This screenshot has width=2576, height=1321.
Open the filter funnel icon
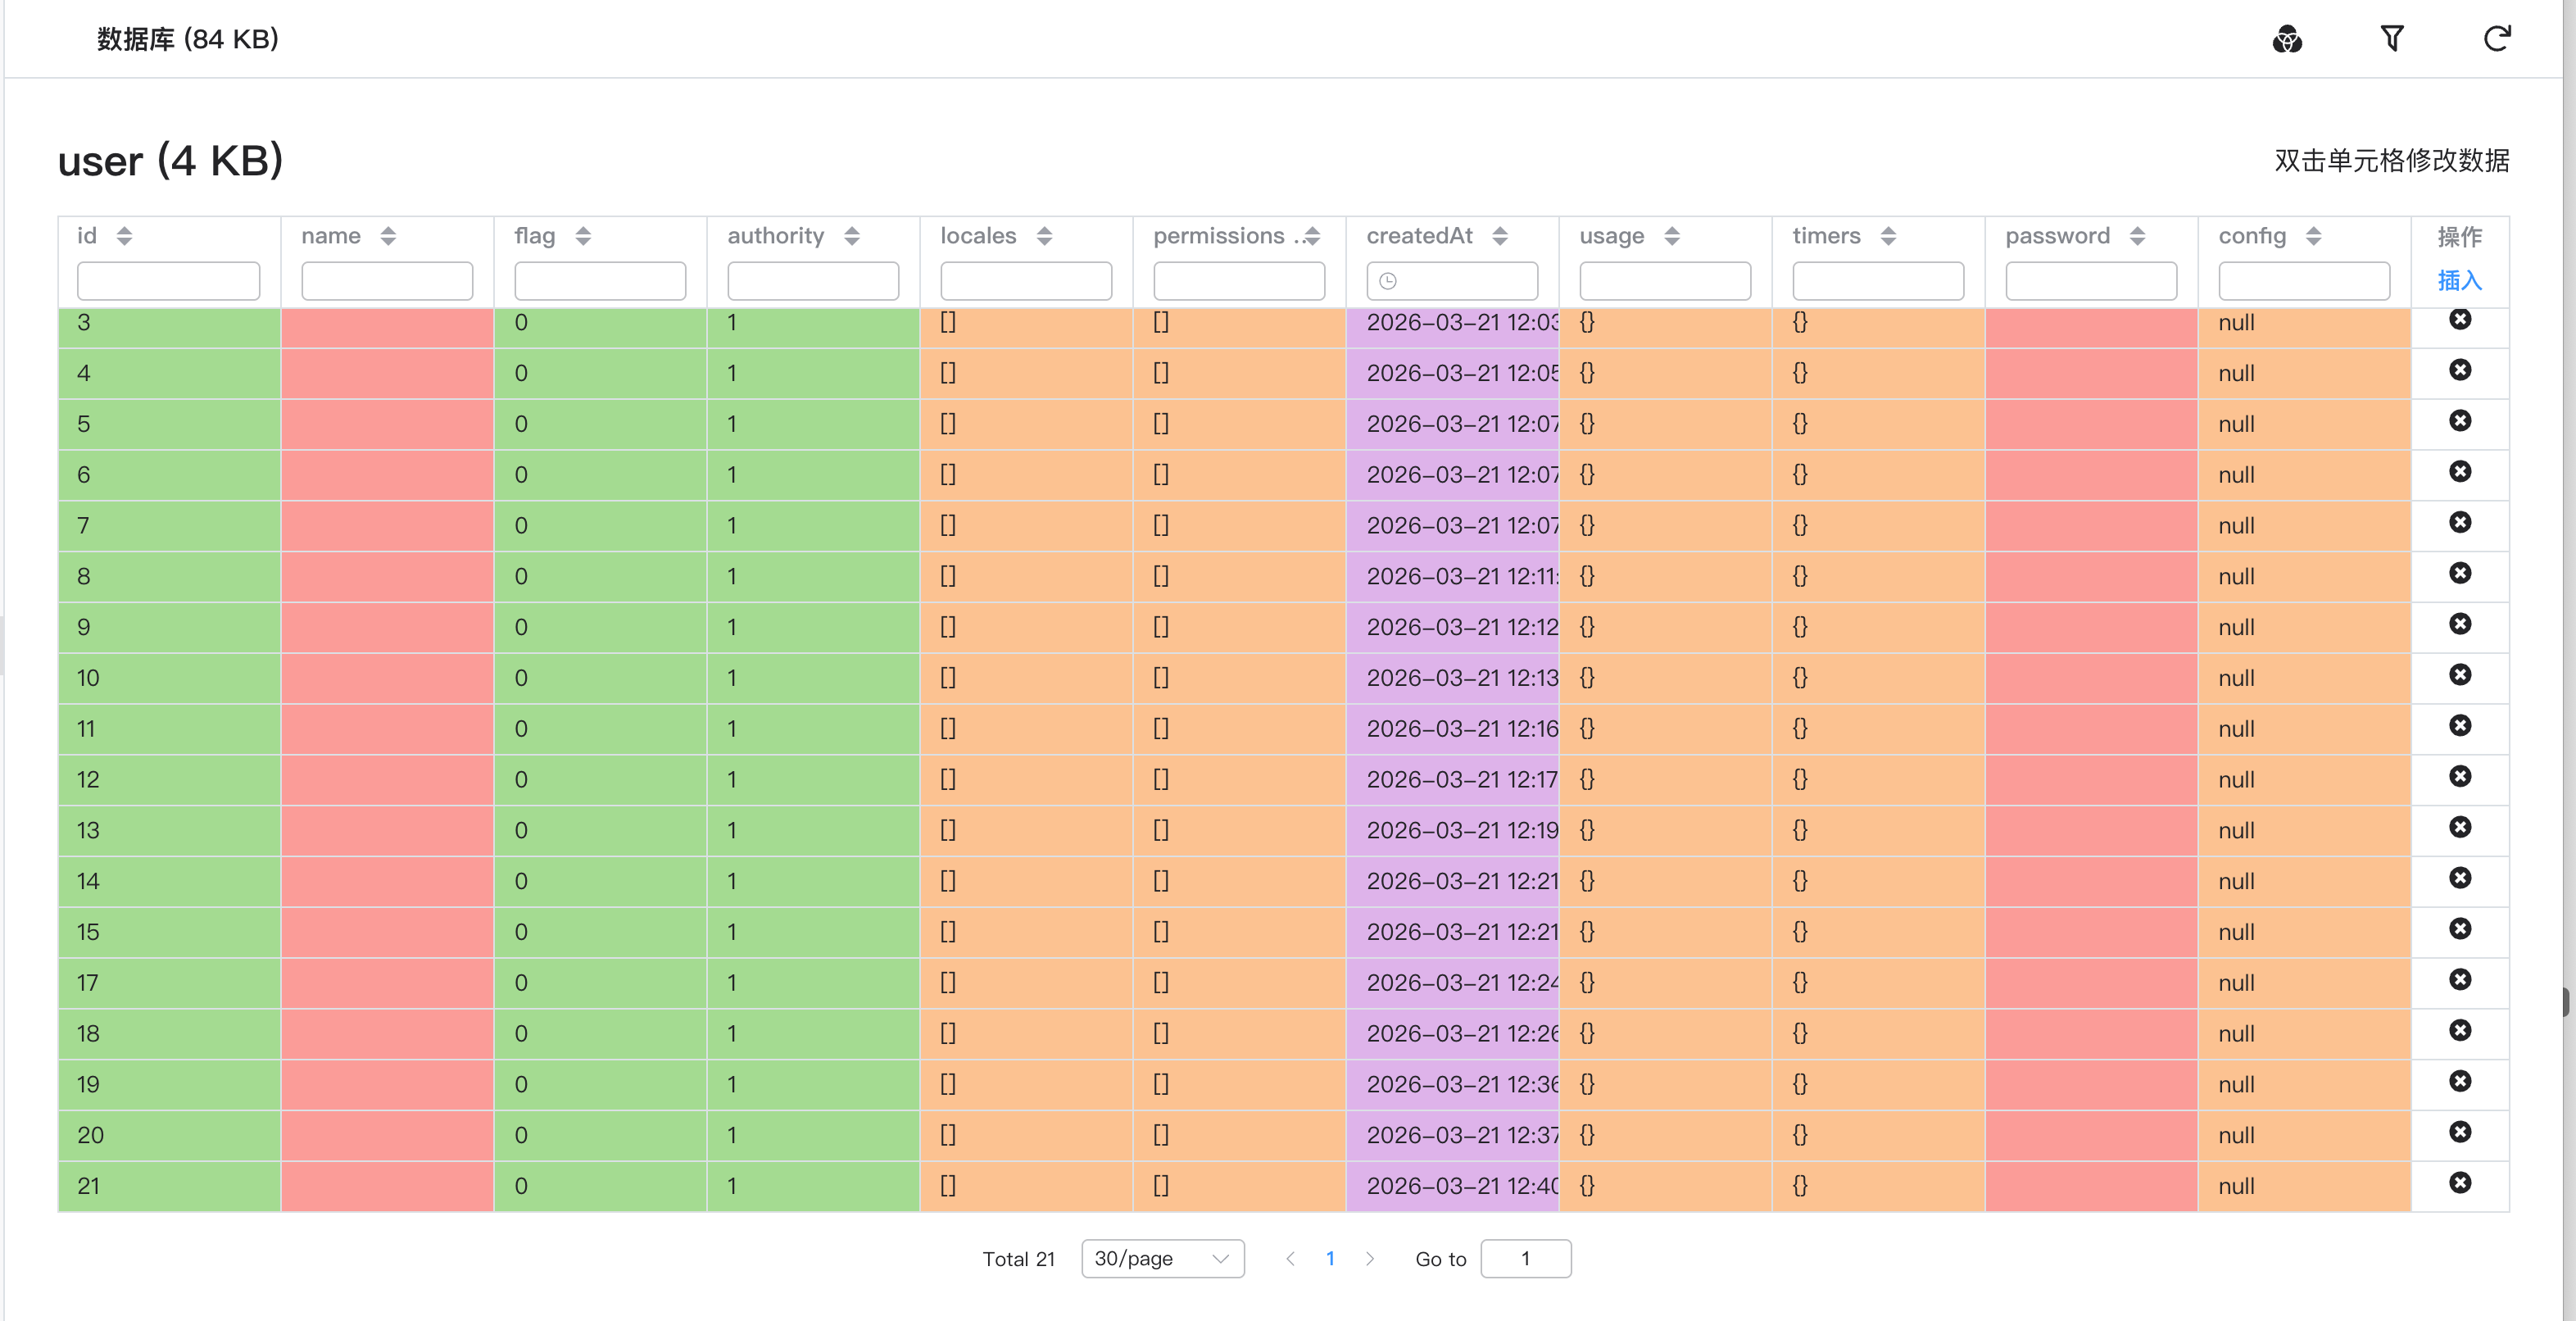click(2392, 39)
